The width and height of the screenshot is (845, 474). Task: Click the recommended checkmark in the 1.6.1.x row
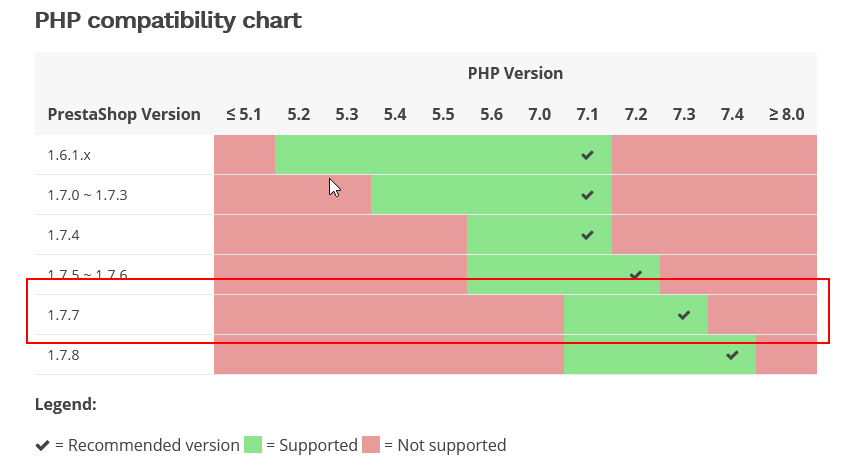tap(587, 155)
